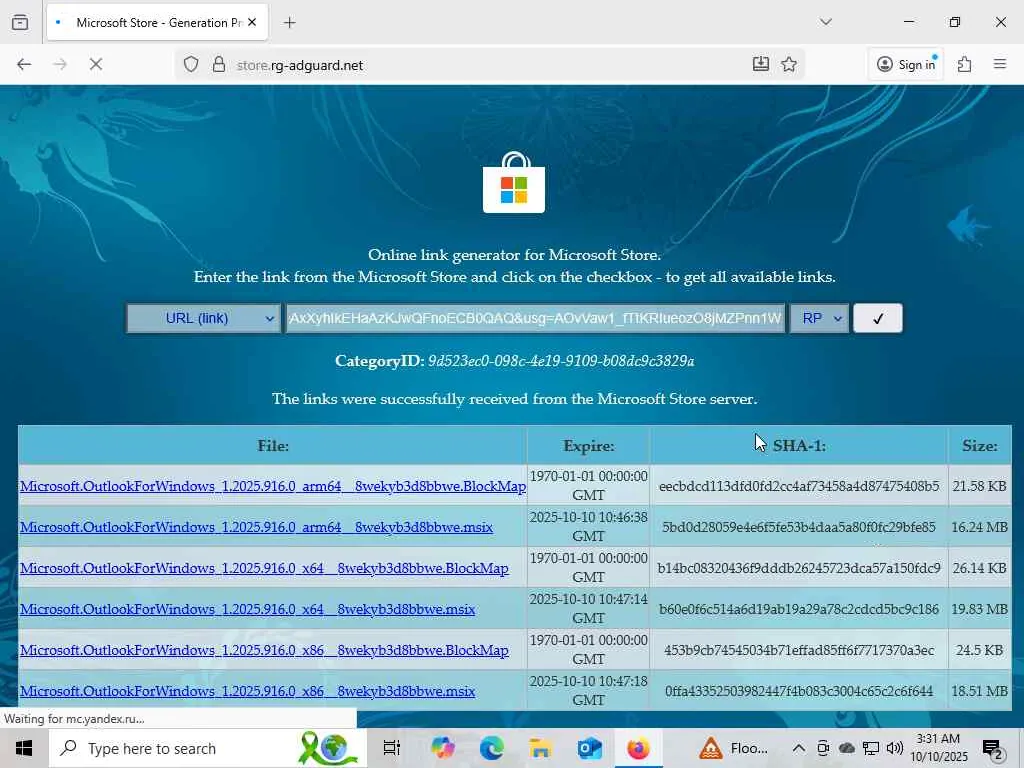Screen dimensions: 1024x768
Task: Open the Extensions puzzle icon
Action: click(964, 64)
